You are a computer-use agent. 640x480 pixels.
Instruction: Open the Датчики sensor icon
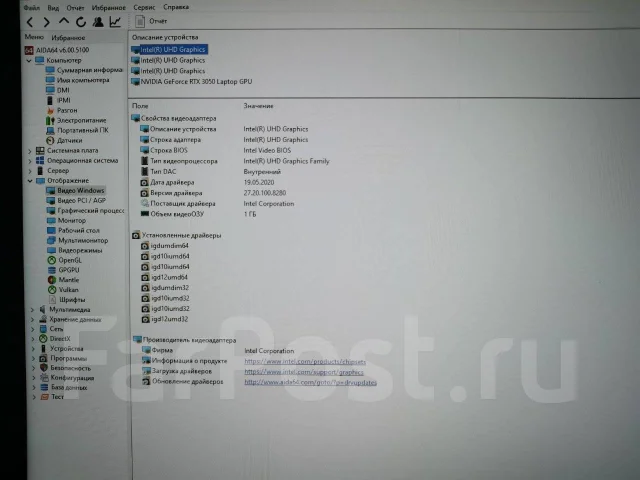[50, 140]
